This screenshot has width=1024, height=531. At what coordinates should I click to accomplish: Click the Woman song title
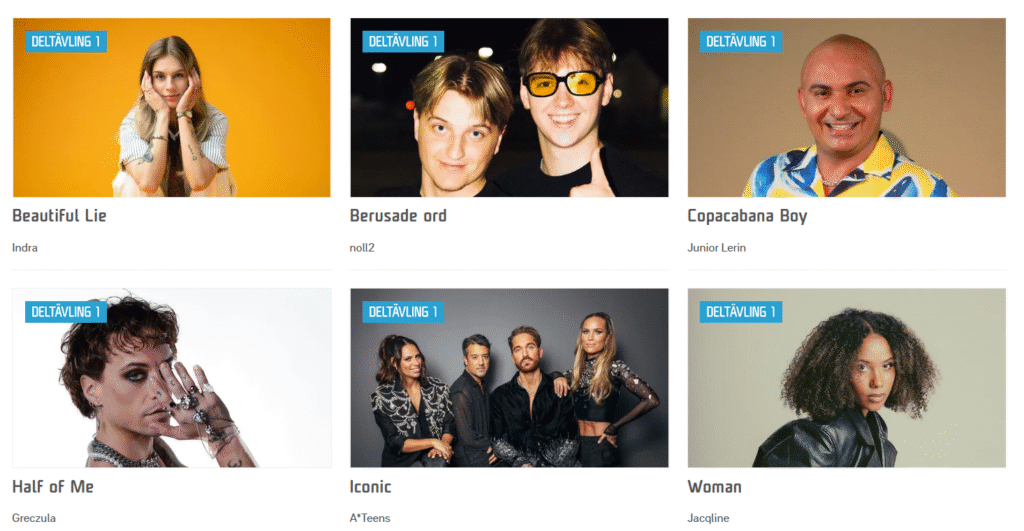tap(714, 487)
